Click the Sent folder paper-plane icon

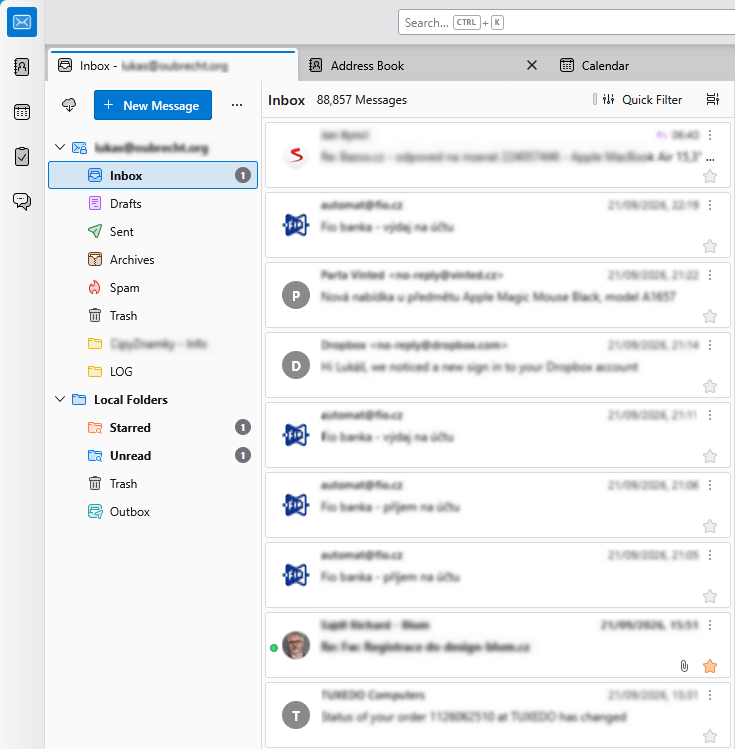pyautogui.click(x=95, y=232)
